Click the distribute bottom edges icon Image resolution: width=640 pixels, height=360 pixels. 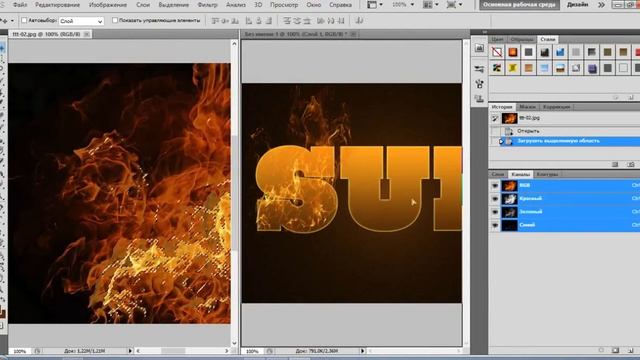pos(307,21)
